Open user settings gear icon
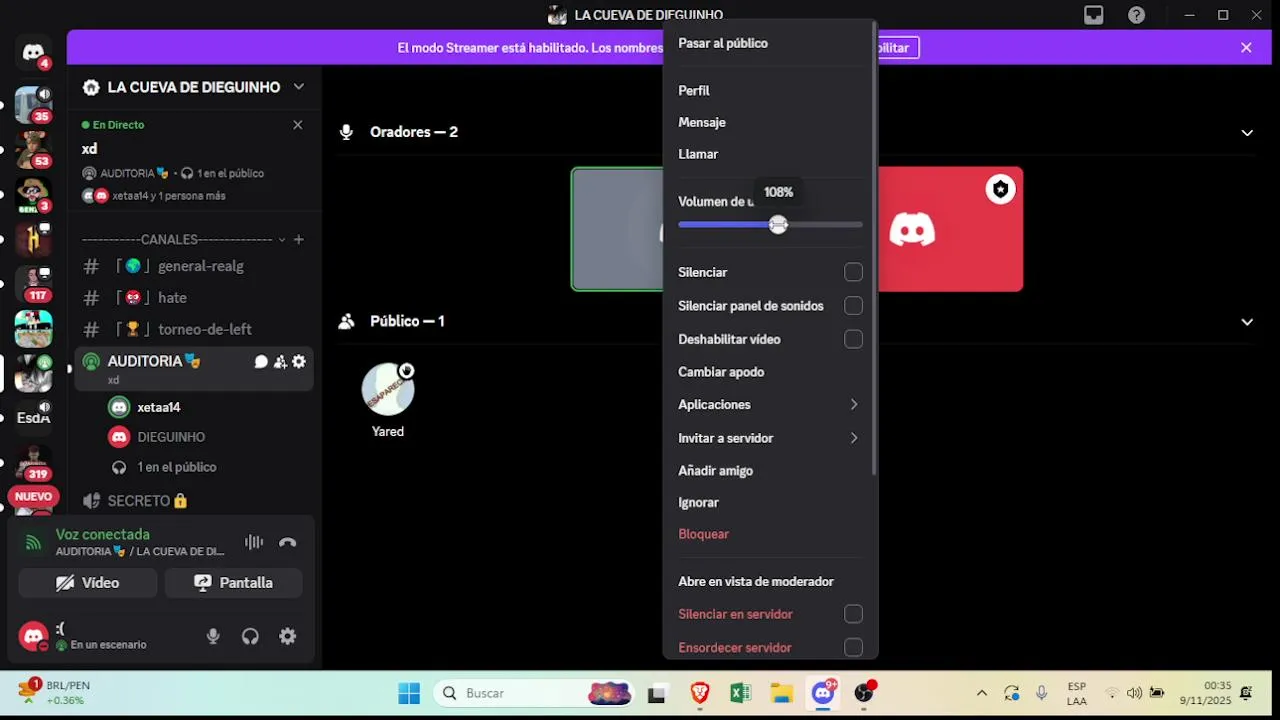The height and width of the screenshot is (720, 1280). click(x=288, y=636)
